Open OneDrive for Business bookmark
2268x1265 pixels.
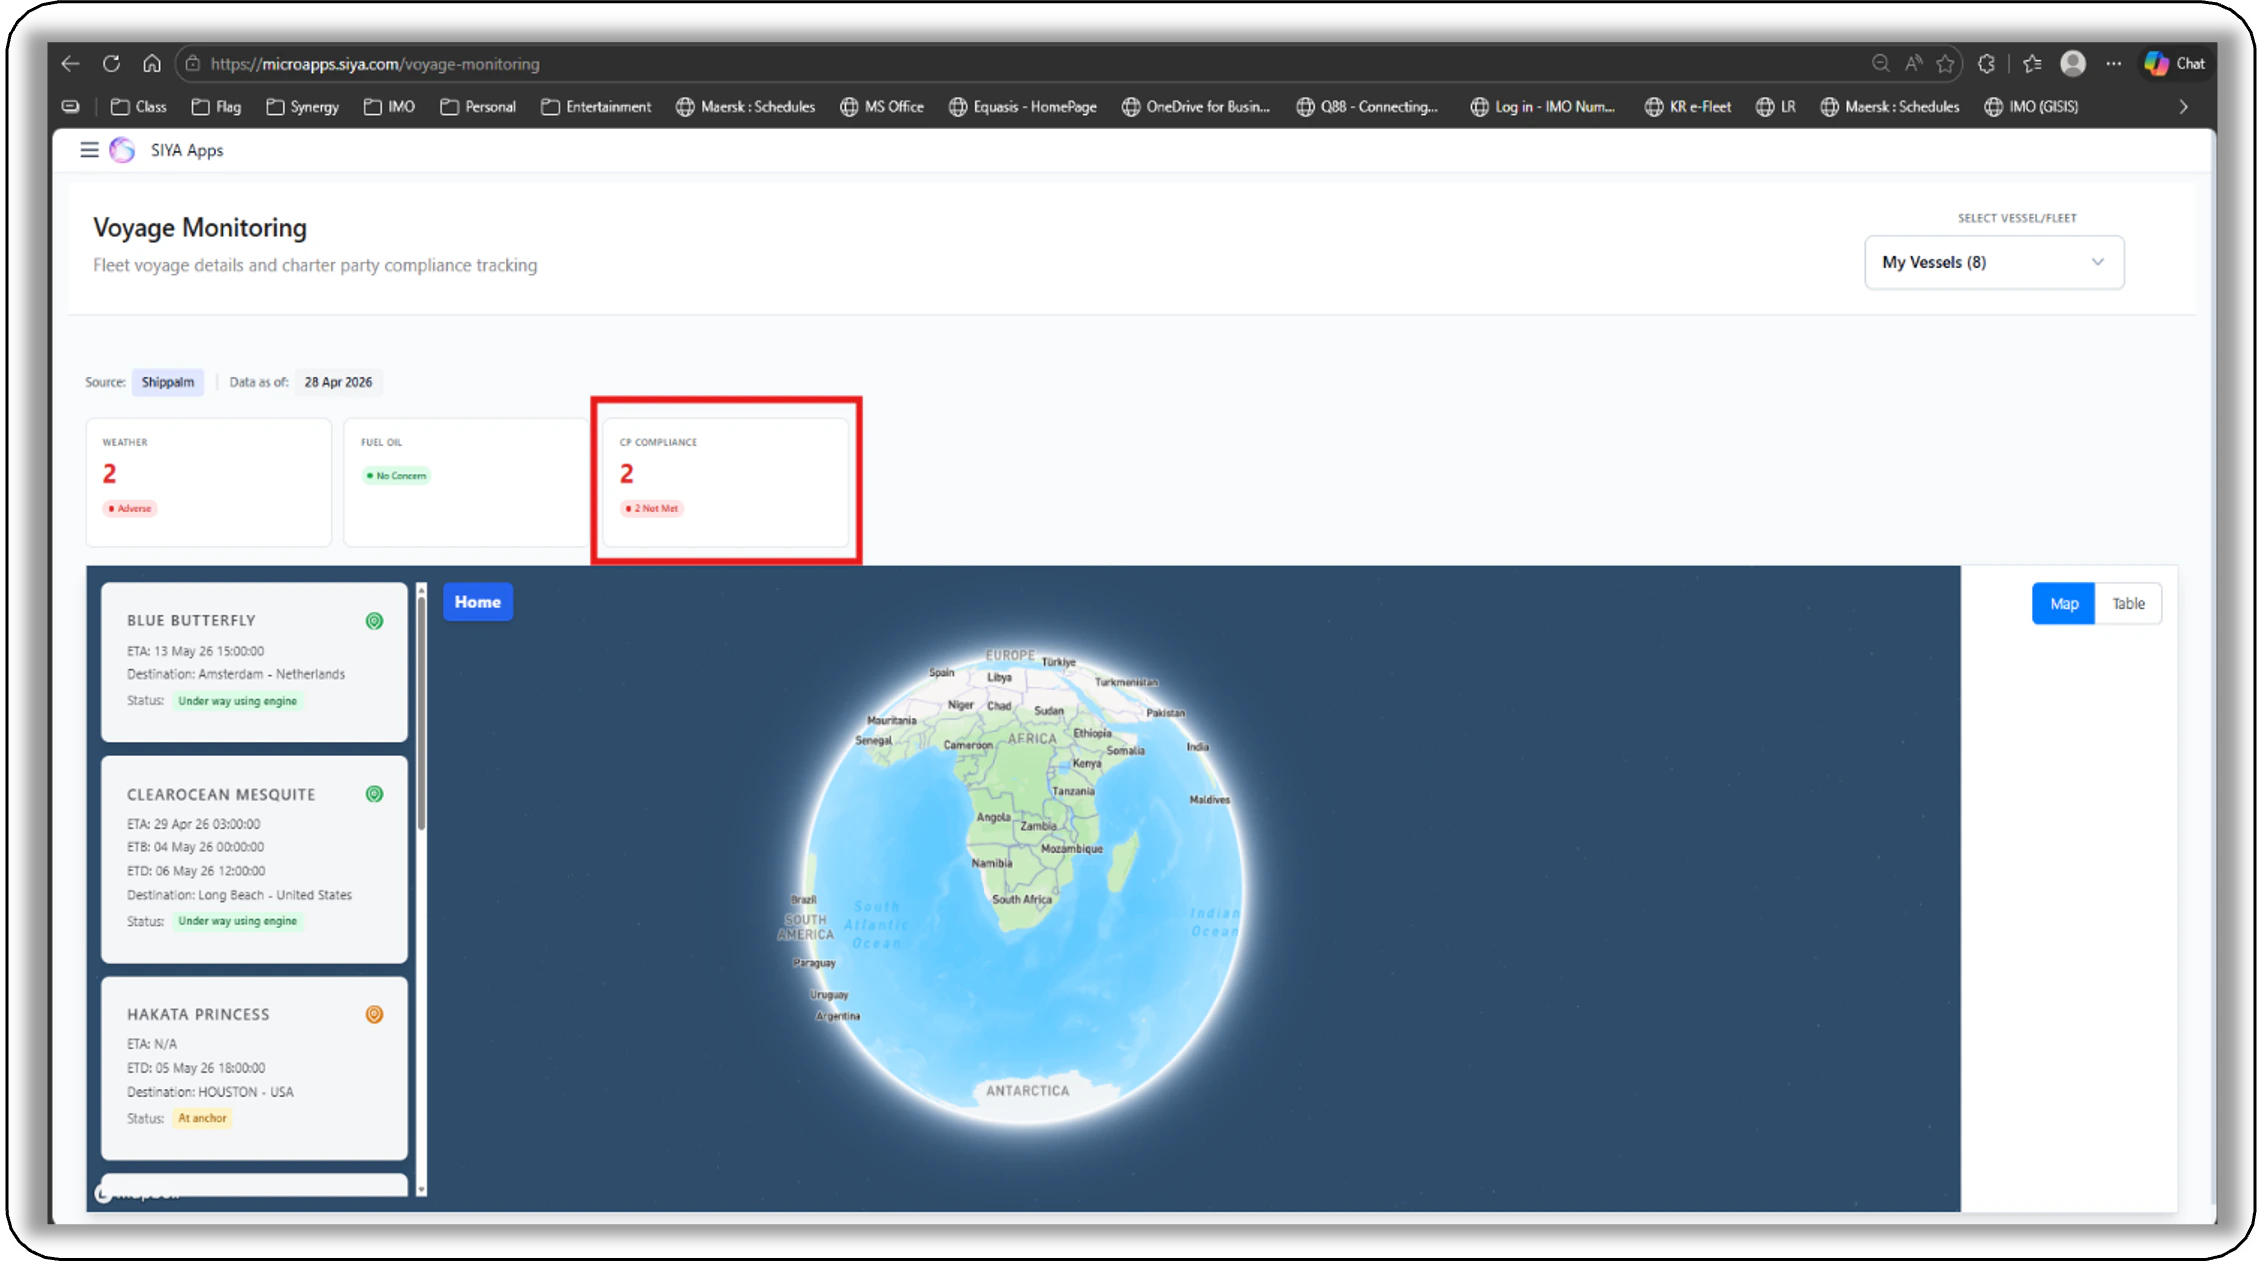tap(1196, 107)
